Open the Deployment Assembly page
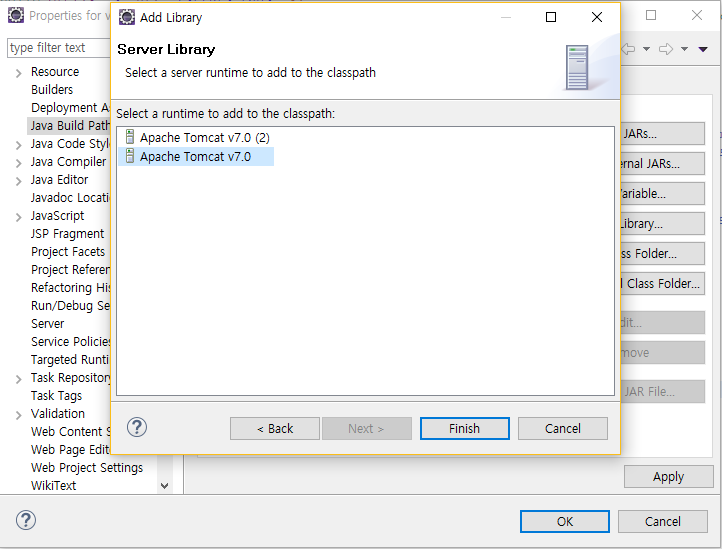722x549 pixels. (x=70, y=107)
